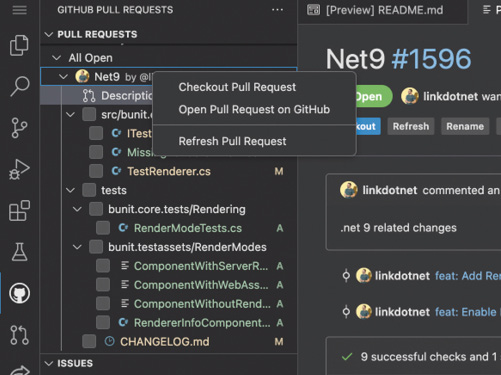This screenshot has width=501, height=375.
Task: Tick the checkbox for TestRenderer.cs
Action: pos(96,171)
